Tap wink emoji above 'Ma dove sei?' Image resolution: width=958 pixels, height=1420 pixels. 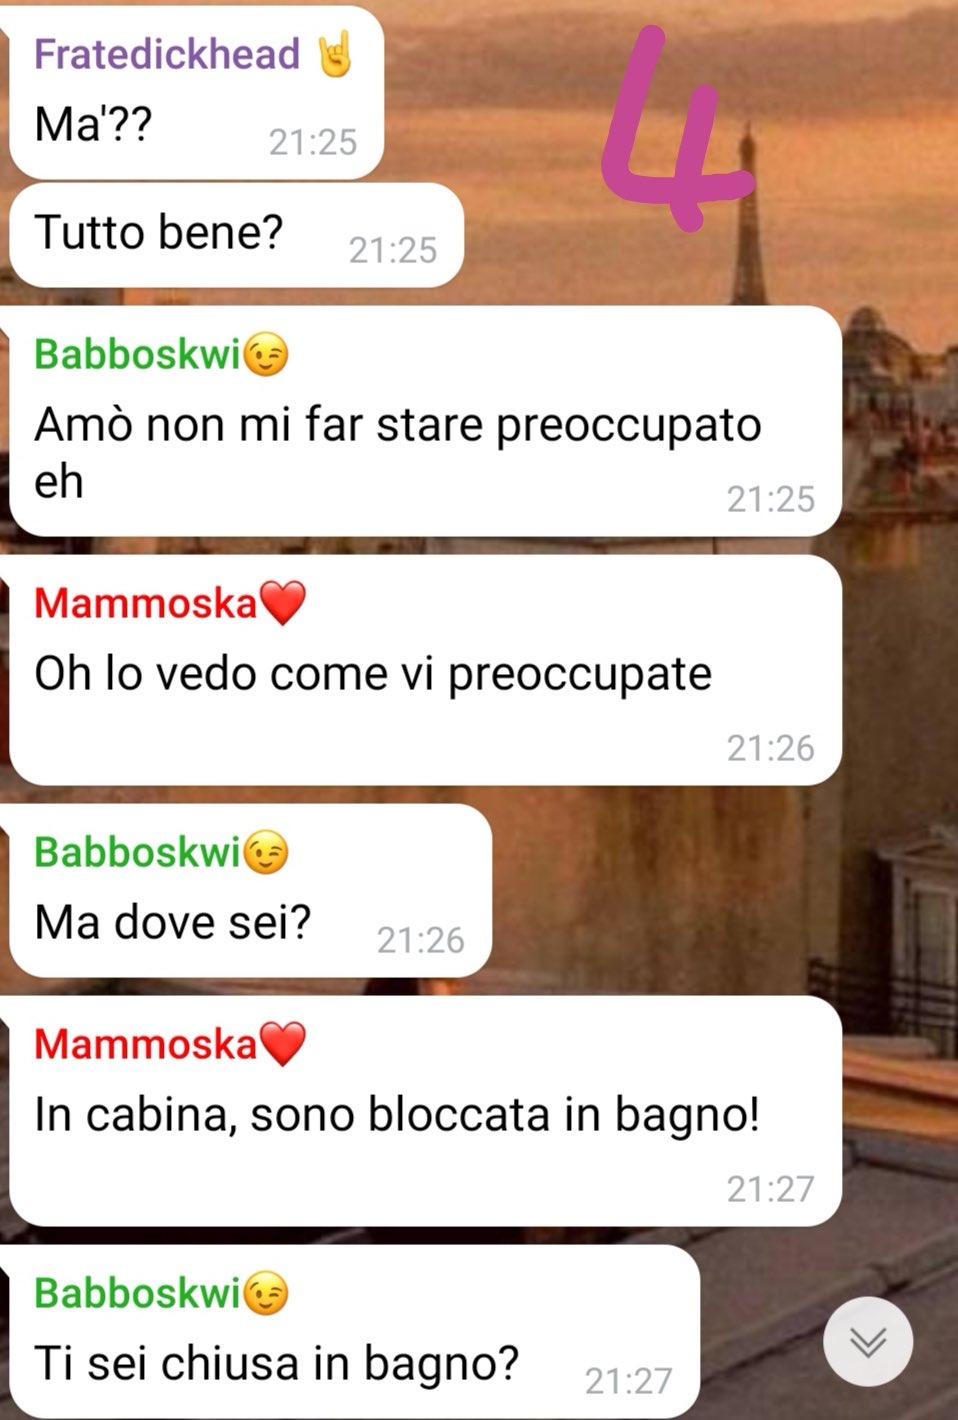[x=266, y=853]
